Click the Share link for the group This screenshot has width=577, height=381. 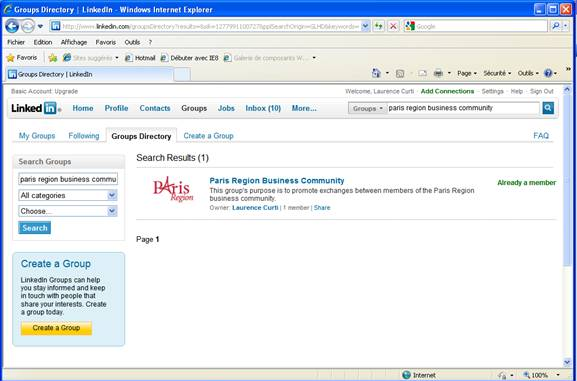(322, 208)
